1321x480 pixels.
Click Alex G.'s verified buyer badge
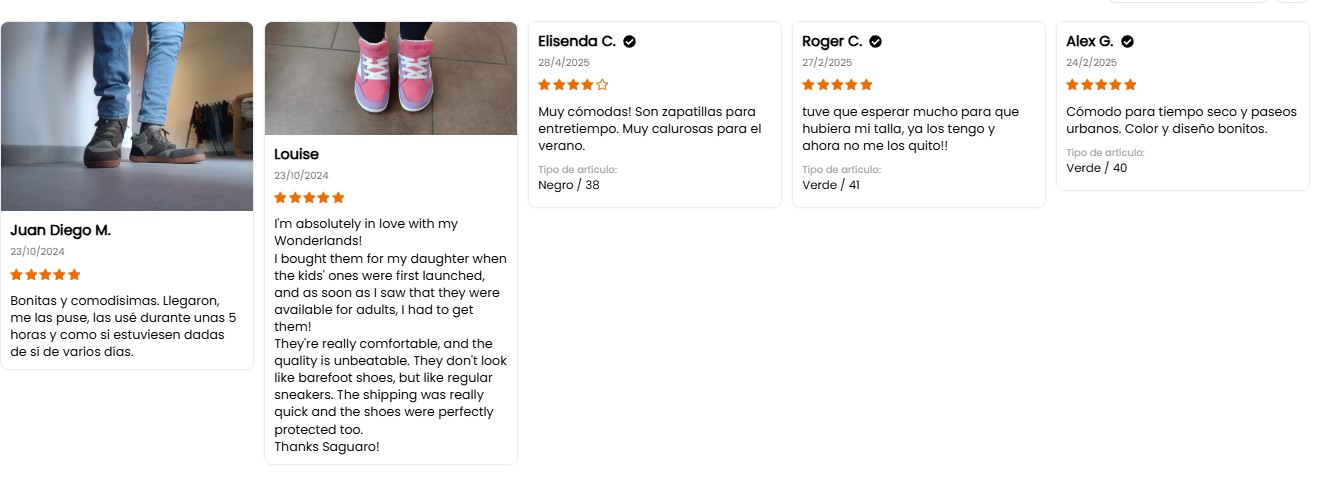(x=1127, y=42)
